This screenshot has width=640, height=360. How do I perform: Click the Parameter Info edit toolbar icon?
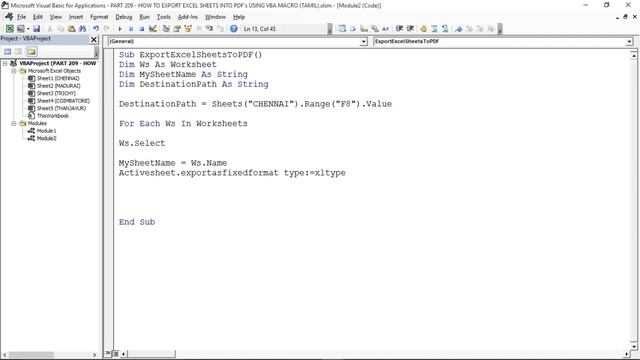(374, 29)
